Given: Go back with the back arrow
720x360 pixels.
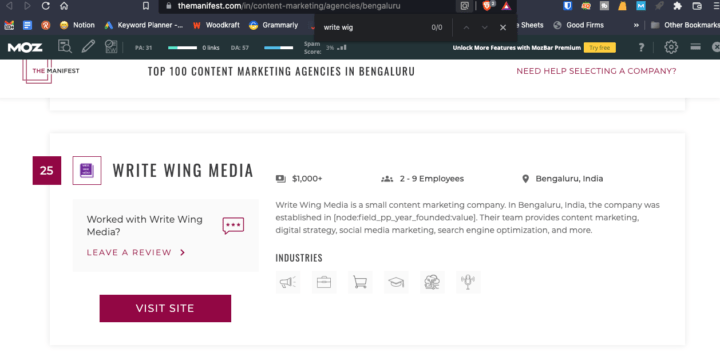Looking at the screenshot, I should point(9,6).
